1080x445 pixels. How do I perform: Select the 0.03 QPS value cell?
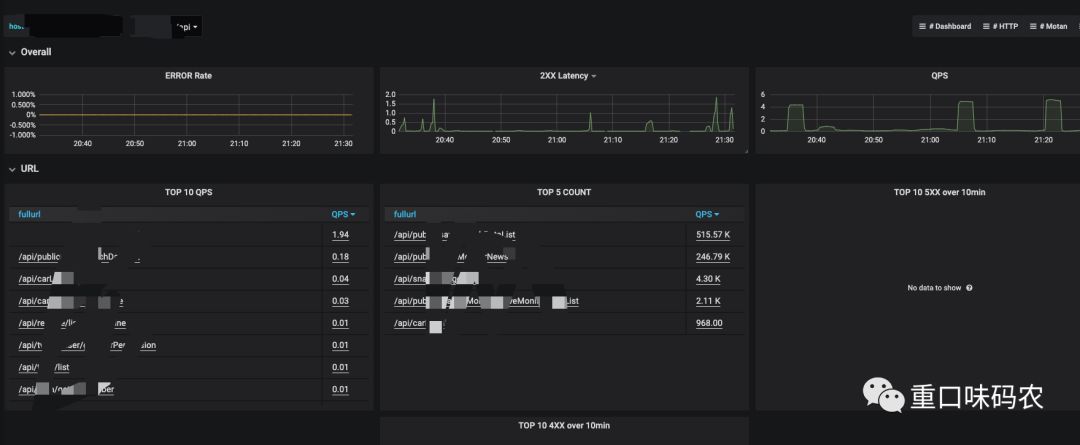click(340, 301)
